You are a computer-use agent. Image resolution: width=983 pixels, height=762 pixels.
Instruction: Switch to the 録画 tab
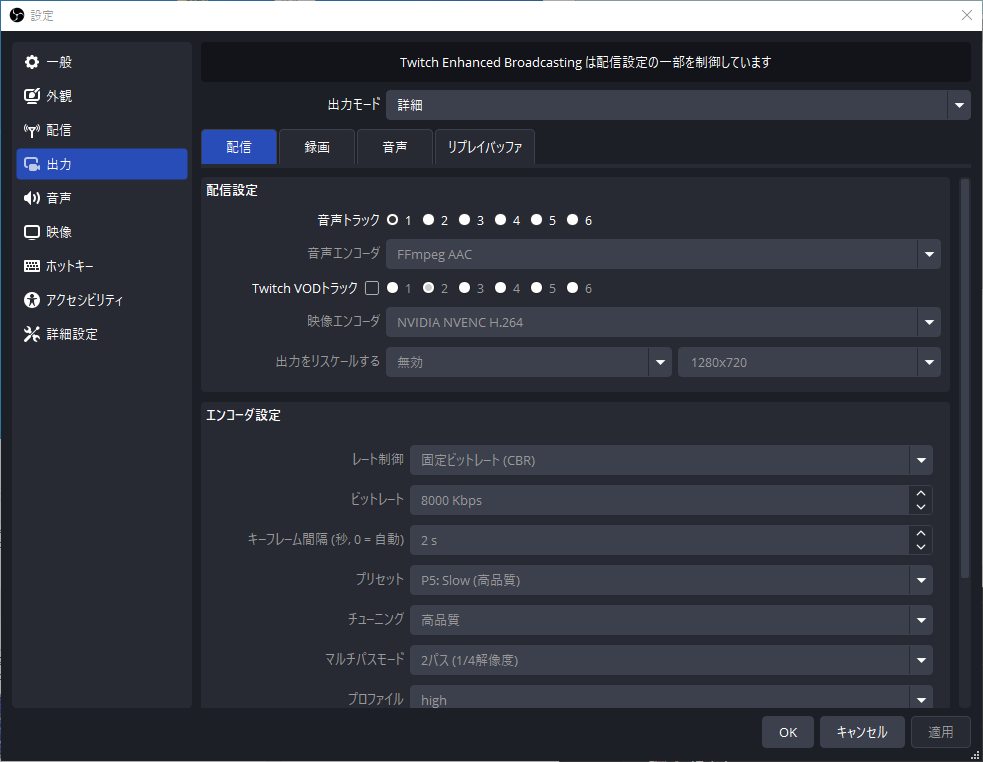(x=317, y=147)
